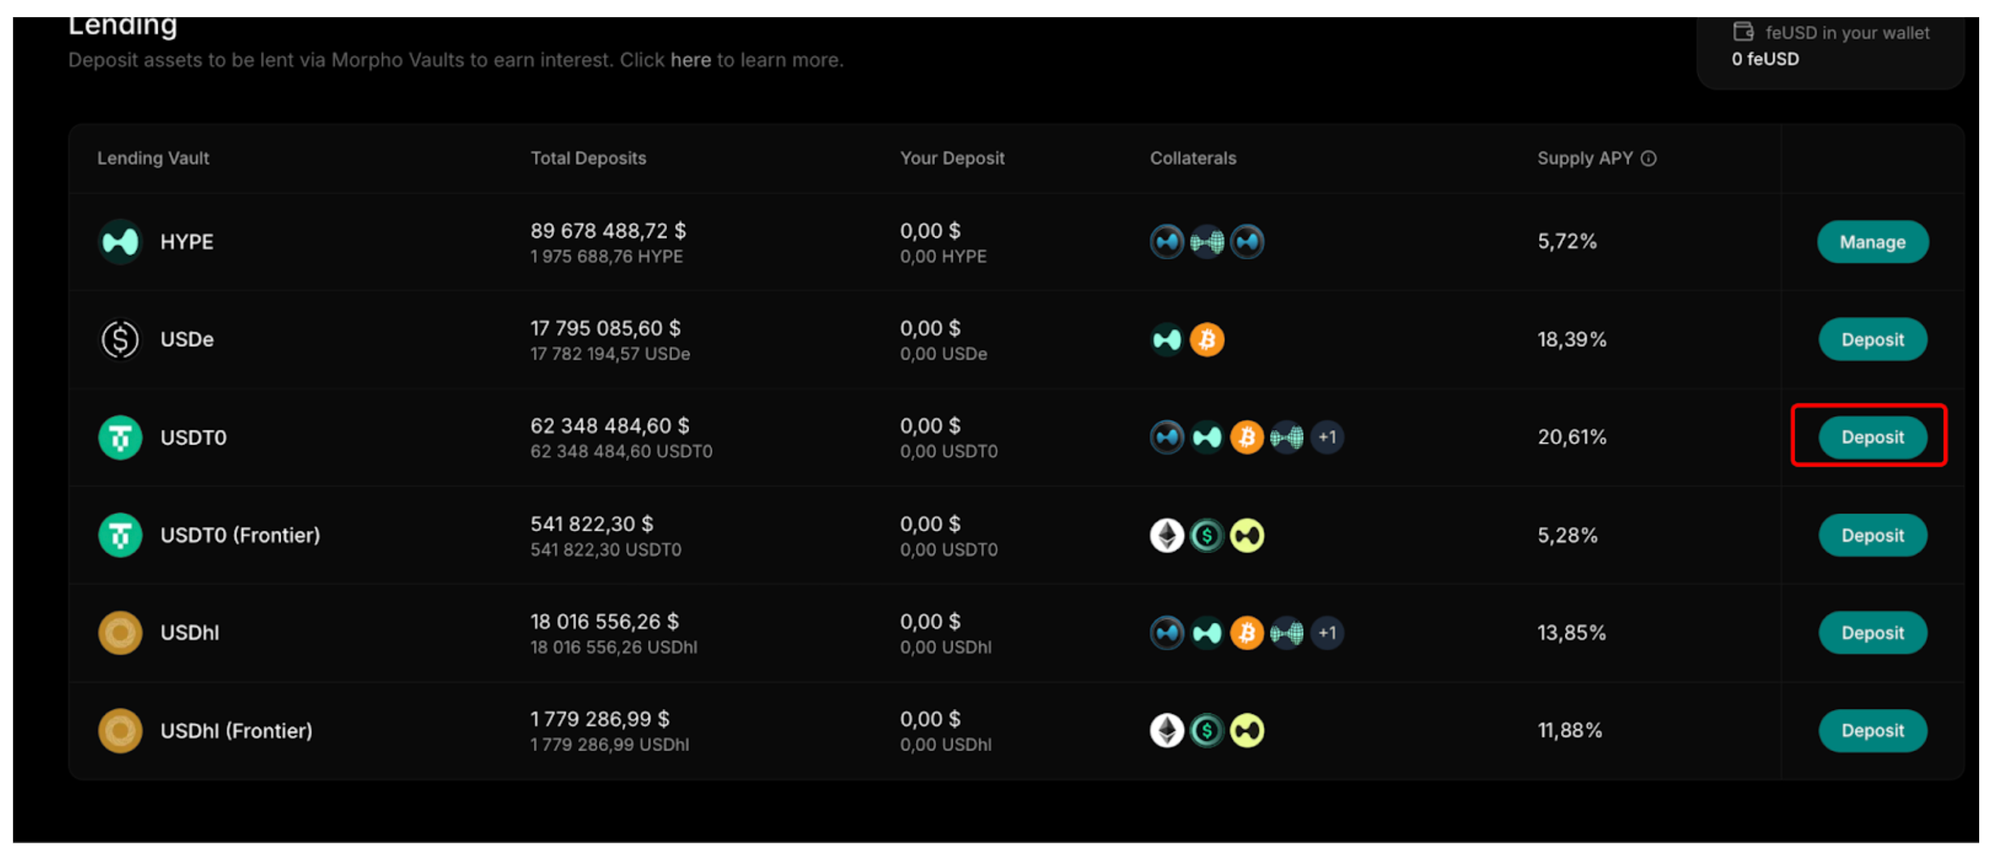Expand the +1 collaterals badge in USDT0 row
Screen dimensions: 2000x854
(x=1327, y=437)
